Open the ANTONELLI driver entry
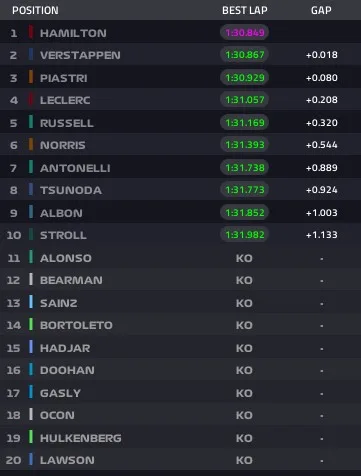361x476 pixels. tap(180, 167)
